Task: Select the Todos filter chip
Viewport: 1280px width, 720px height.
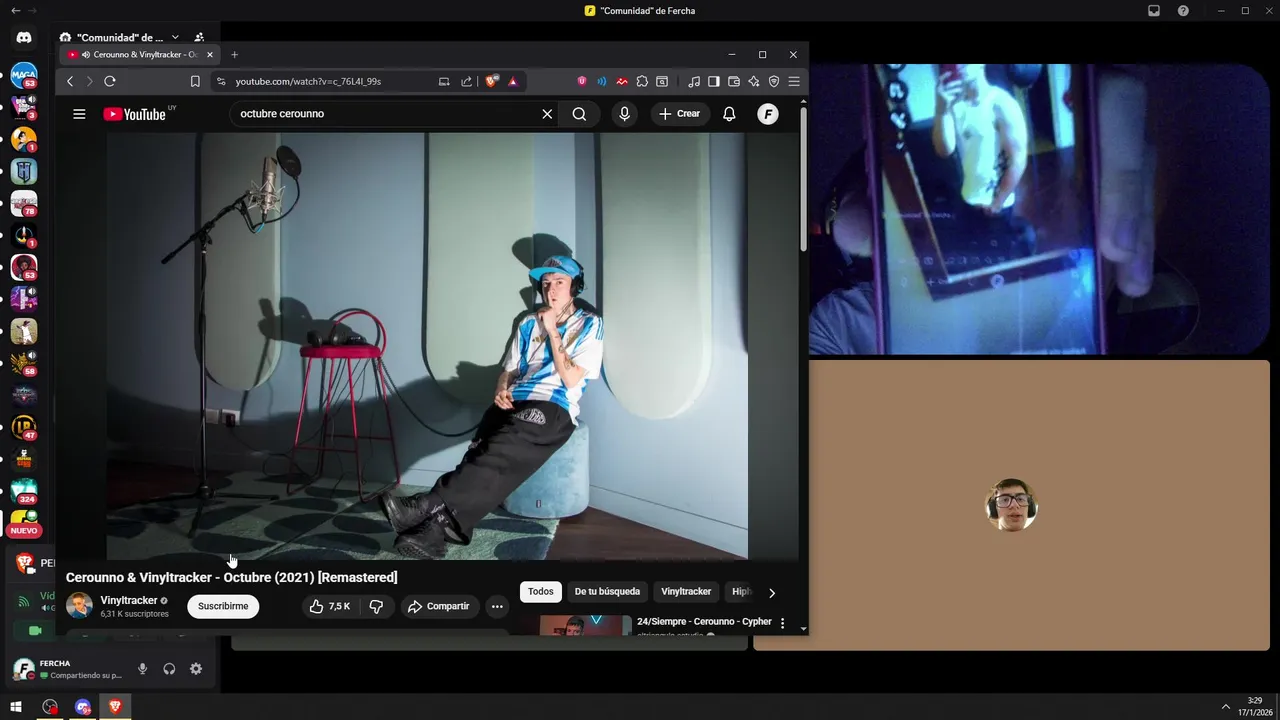Action: [541, 592]
